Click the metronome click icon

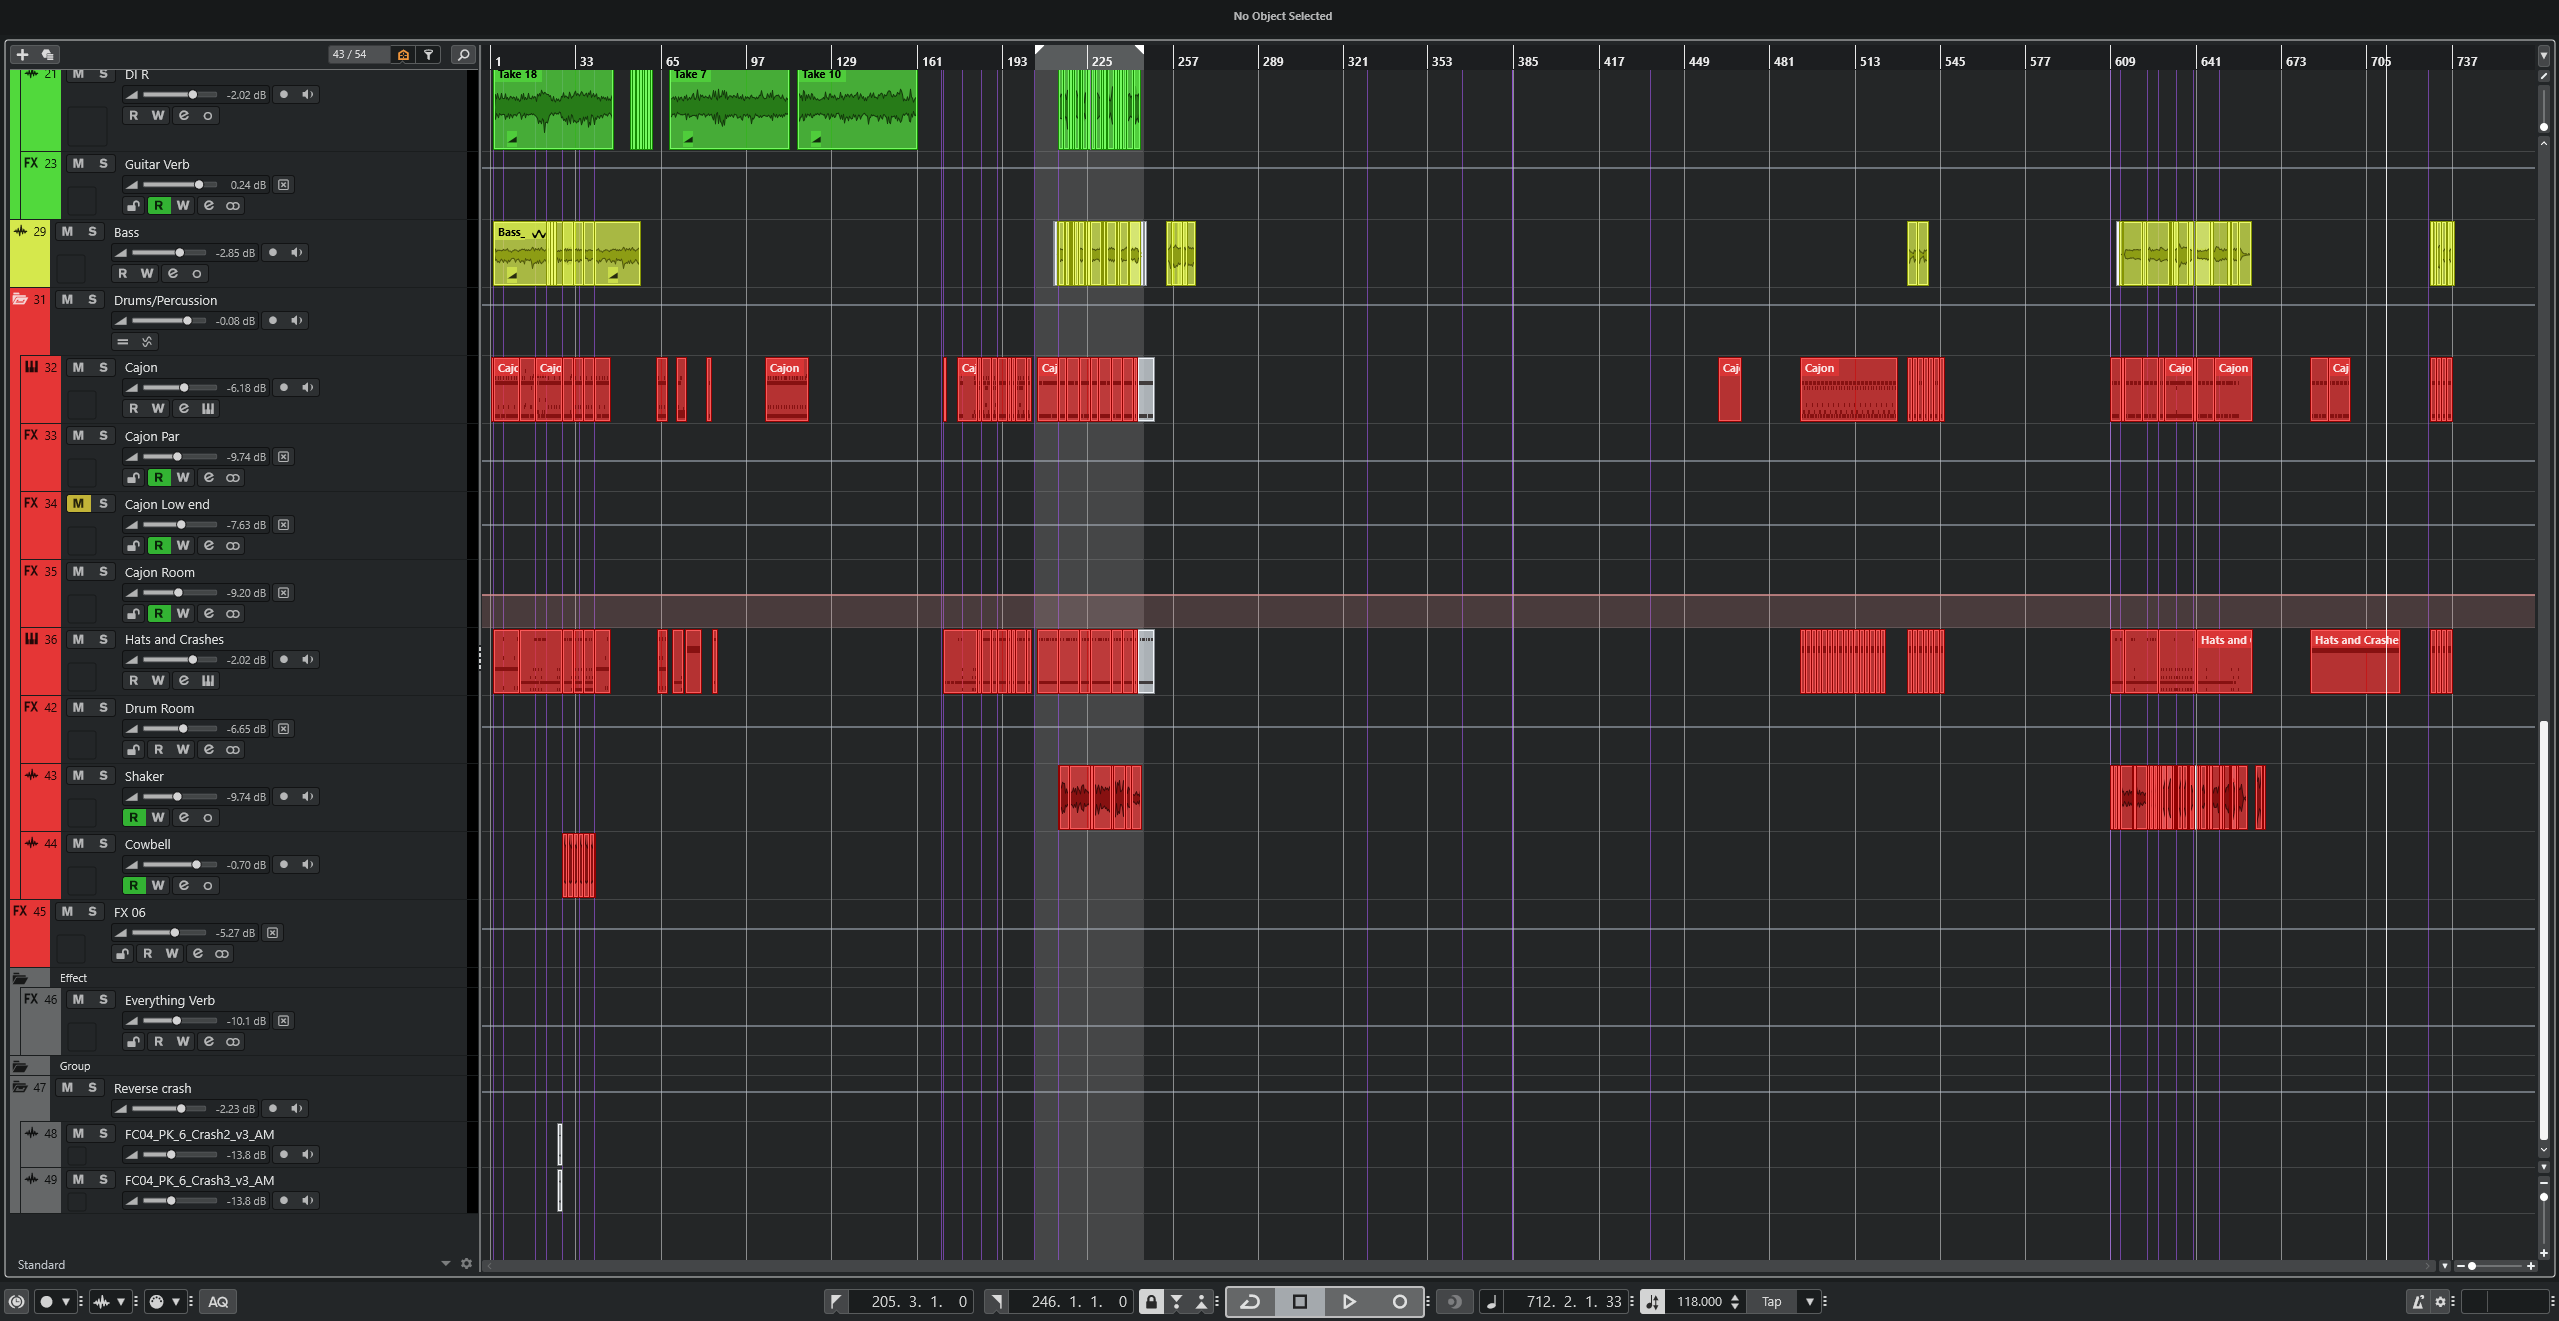(x=2417, y=1301)
